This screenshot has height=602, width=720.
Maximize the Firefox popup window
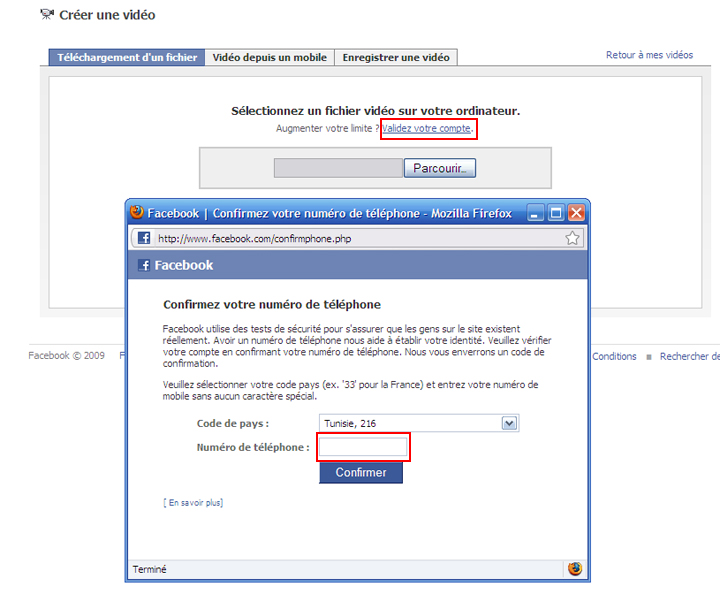(556, 213)
